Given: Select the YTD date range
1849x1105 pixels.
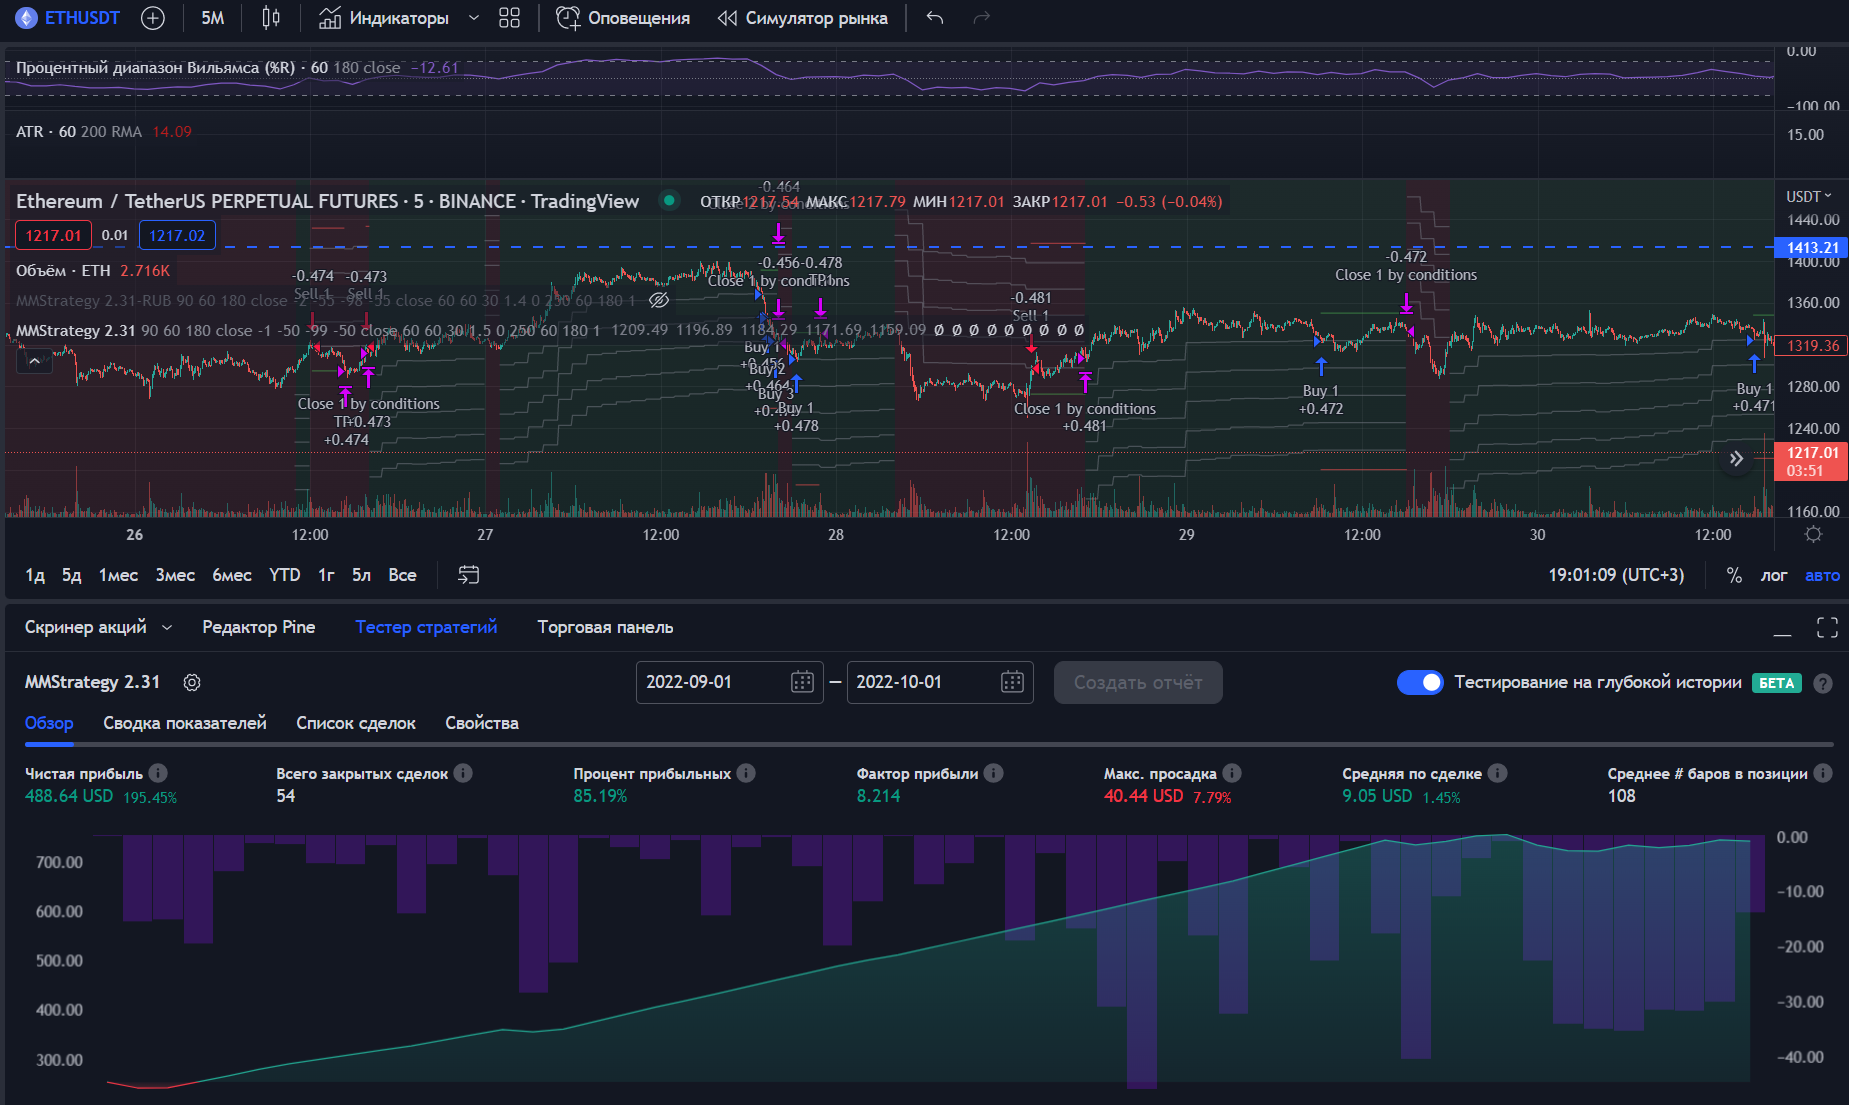Looking at the screenshot, I should tap(285, 575).
